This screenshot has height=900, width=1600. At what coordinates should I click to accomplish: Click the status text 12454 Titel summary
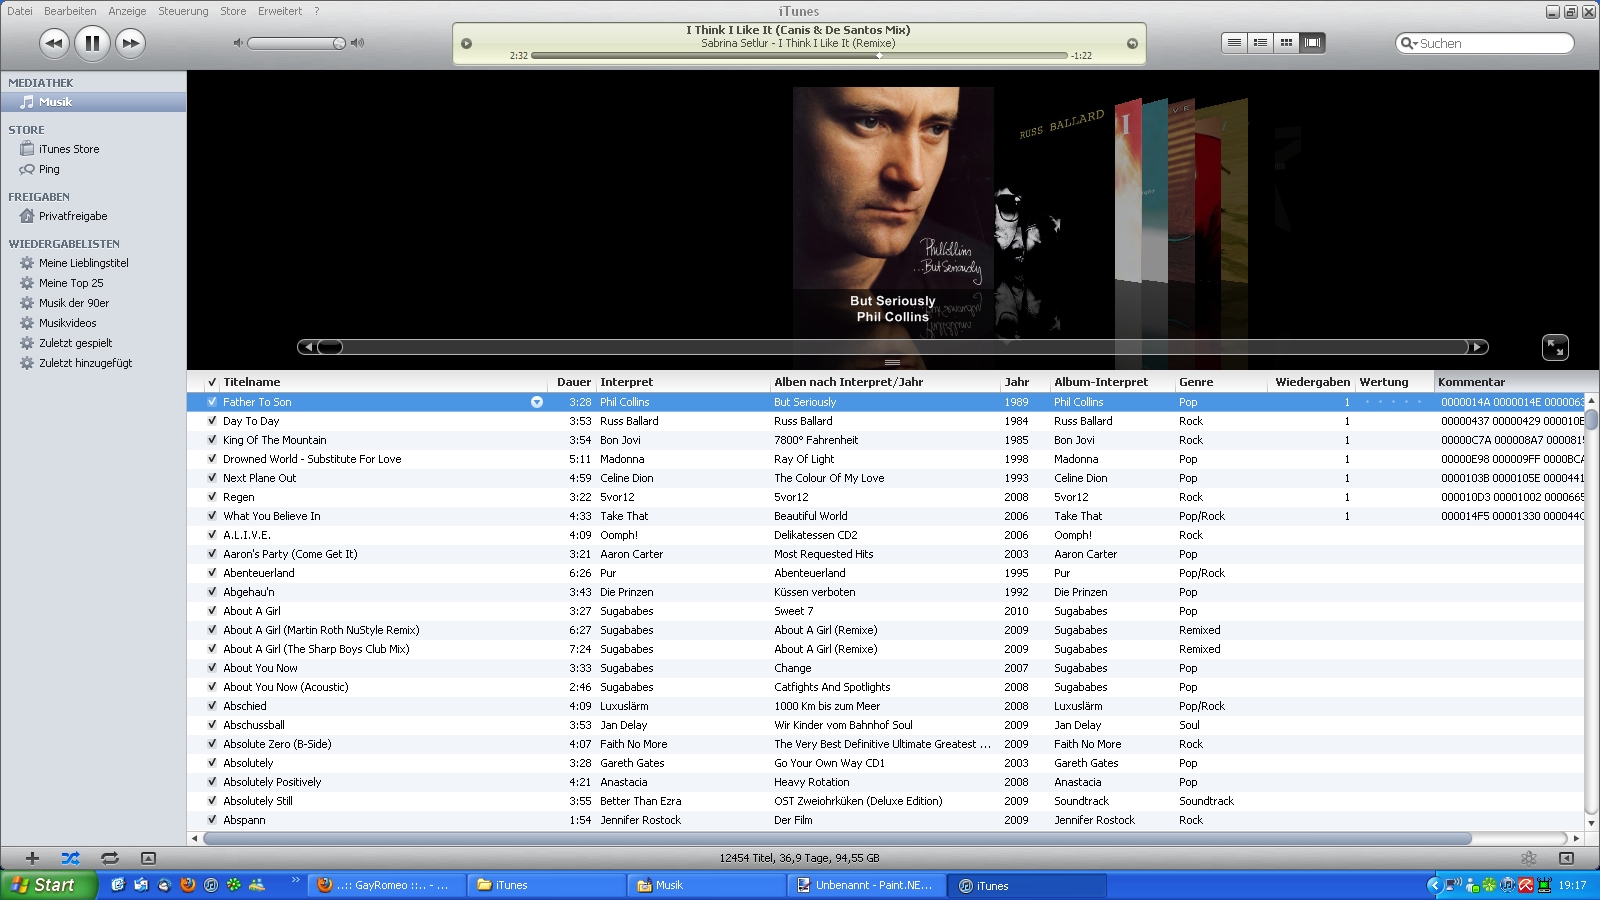[x=799, y=858]
